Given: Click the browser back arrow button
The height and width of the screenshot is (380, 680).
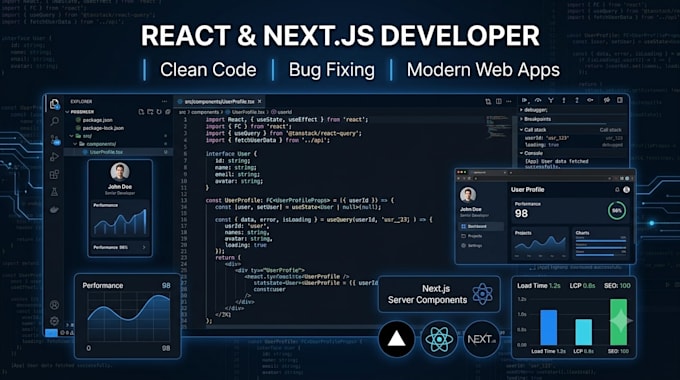Looking at the screenshot, I should tap(459, 178).
